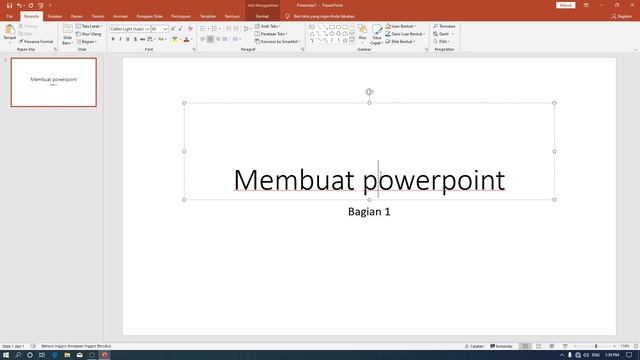Open Isian Bentuk (Shape Fill) dropdown
The width and height of the screenshot is (640, 360).
(401, 26)
